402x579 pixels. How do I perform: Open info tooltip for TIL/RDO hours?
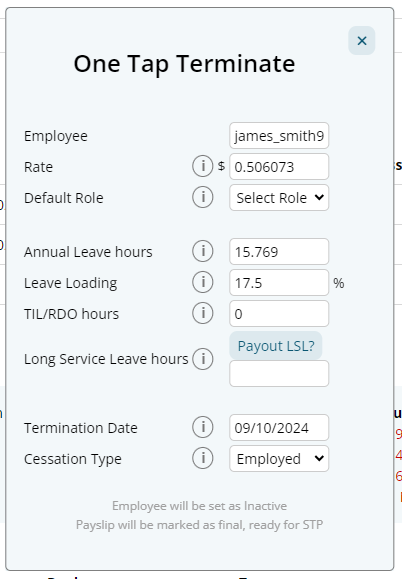[x=203, y=313]
